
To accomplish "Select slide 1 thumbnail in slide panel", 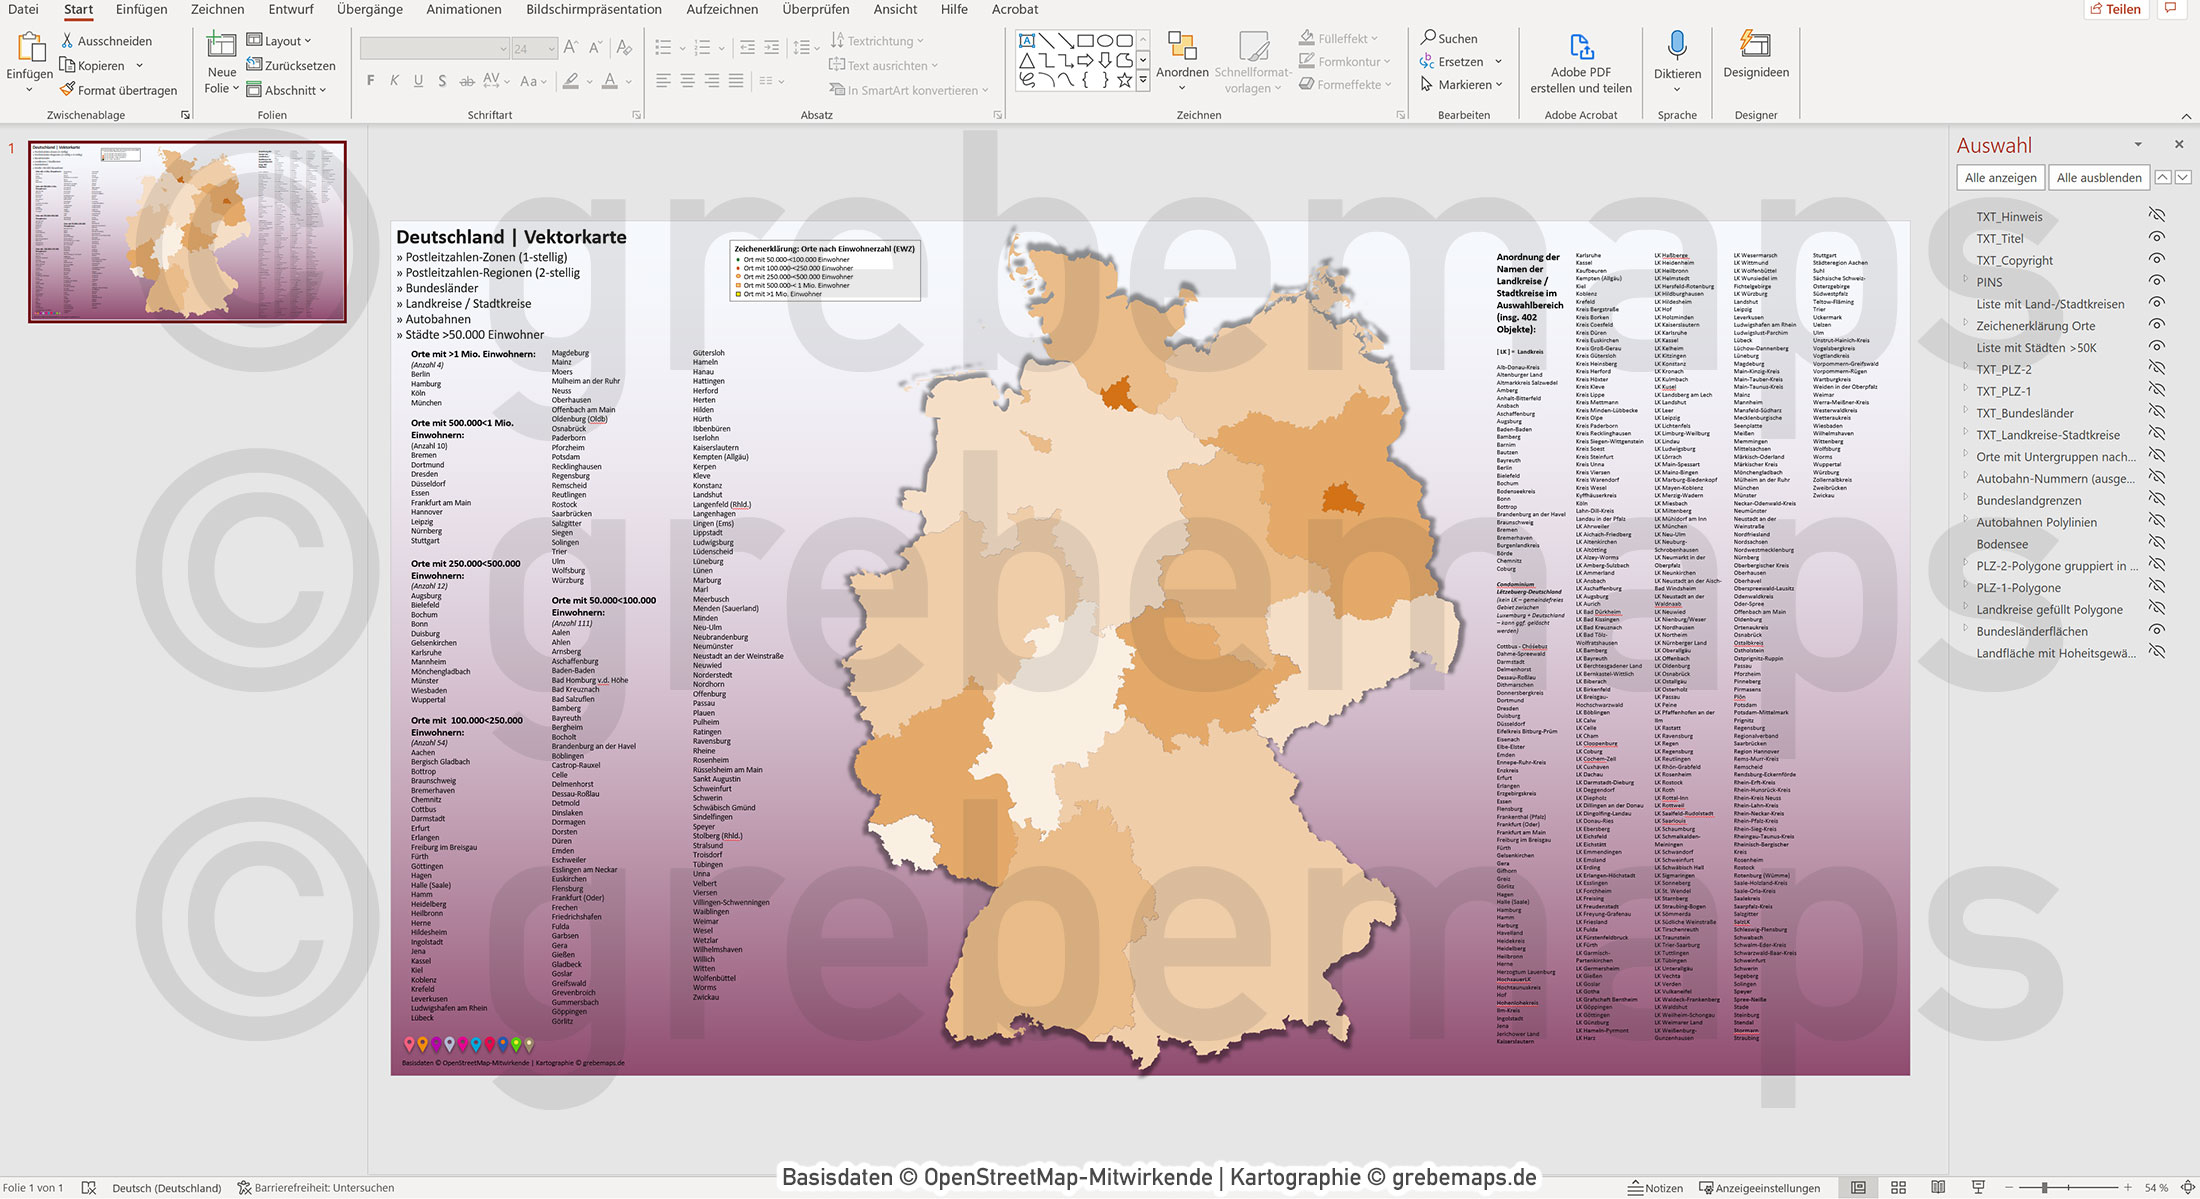I will (x=187, y=230).
